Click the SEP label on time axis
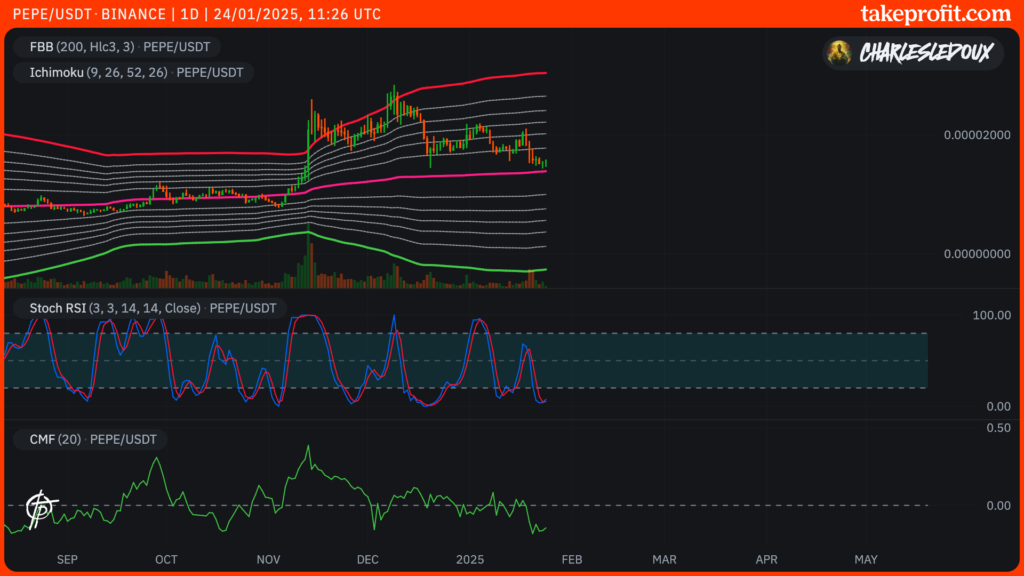This screenshot has height=576, width=1024. coord(67,559)
